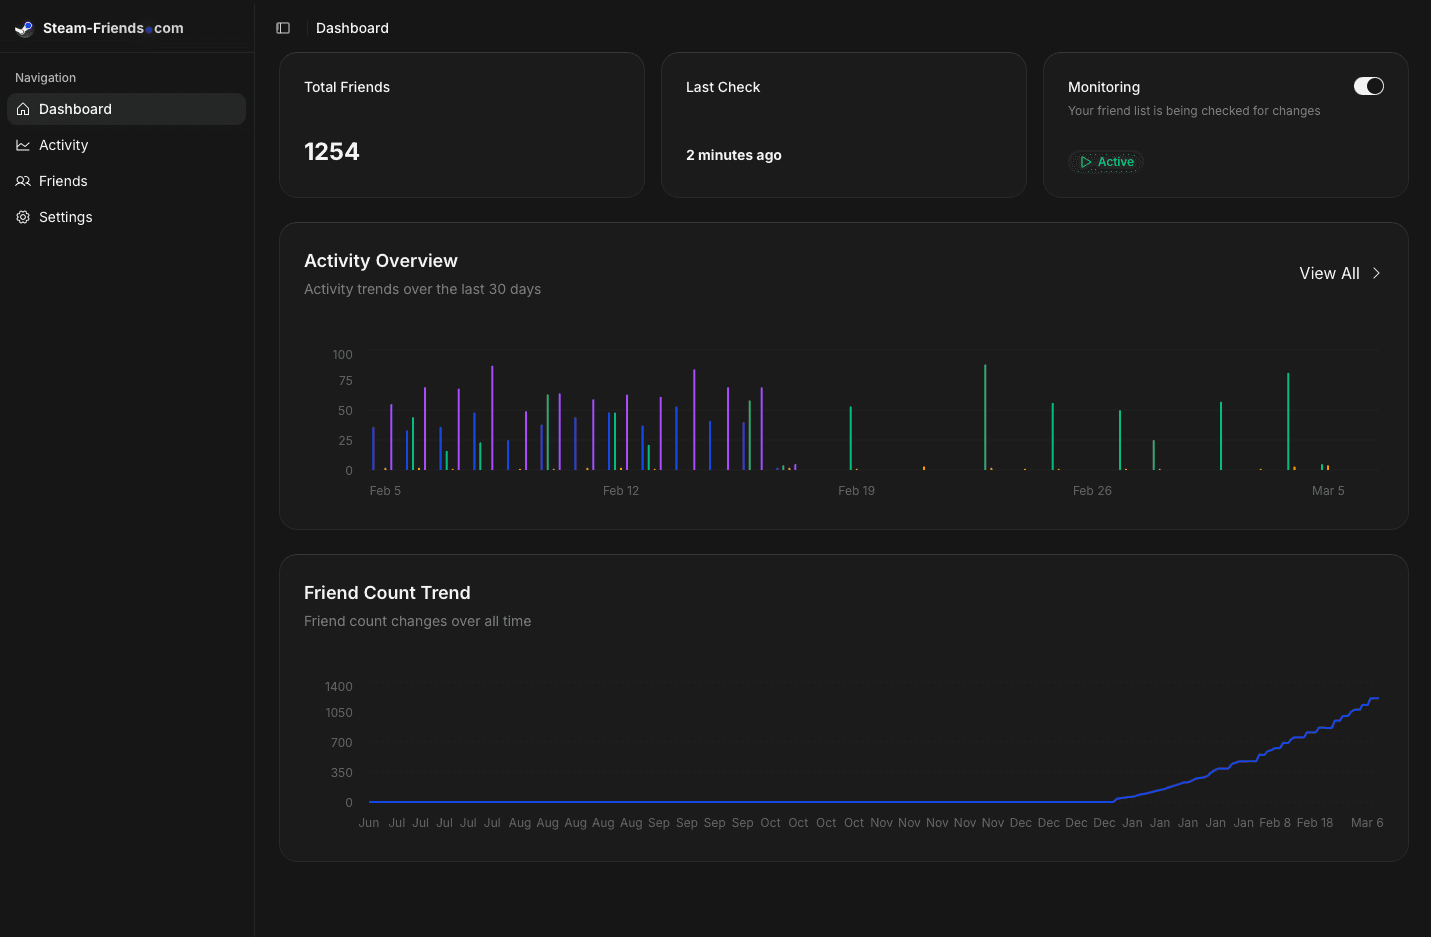
Task: Select the people icon next to Friends
Action: click(22, 181)
